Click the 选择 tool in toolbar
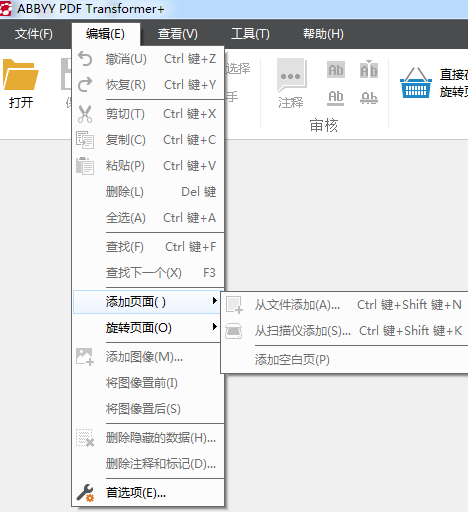The image size is (468, 512). (x=238, y=68)
